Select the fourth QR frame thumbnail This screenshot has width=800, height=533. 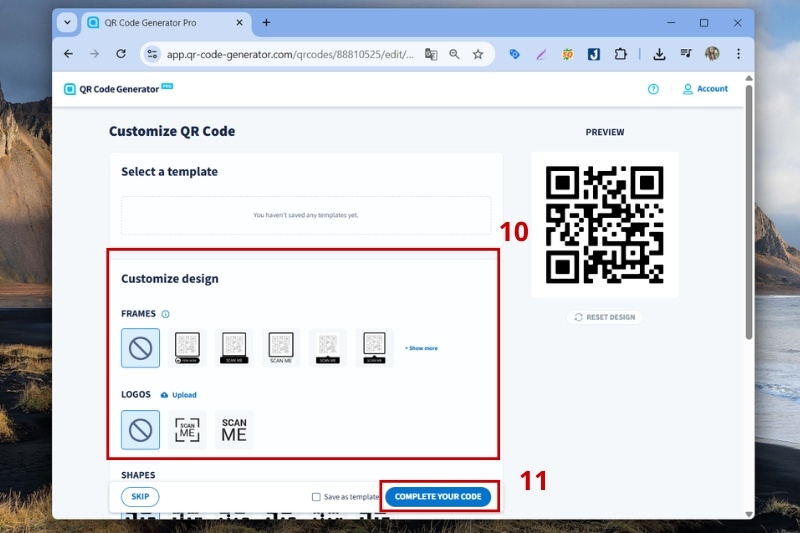click(x=328, y=348)
